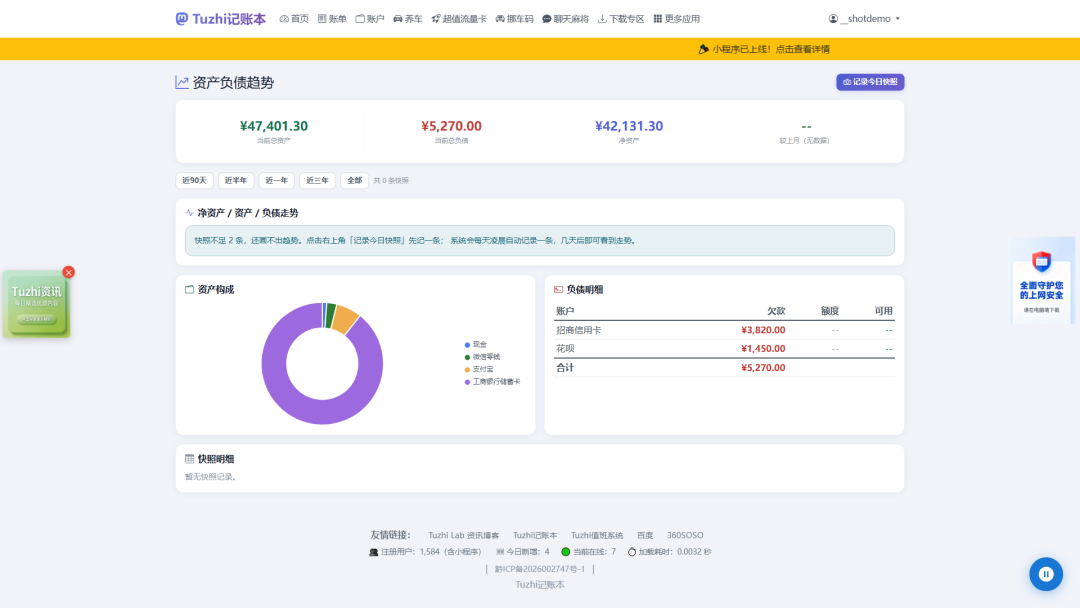This screenshot has height=608, width=1080.
Task: Click the ¥42,131.30 net assets figure
Action: pos(629,126)
